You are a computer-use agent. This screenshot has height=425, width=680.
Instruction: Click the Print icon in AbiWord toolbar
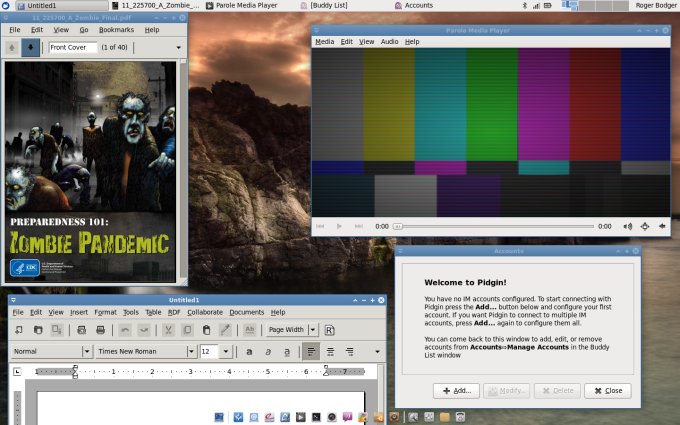[99, 330]
